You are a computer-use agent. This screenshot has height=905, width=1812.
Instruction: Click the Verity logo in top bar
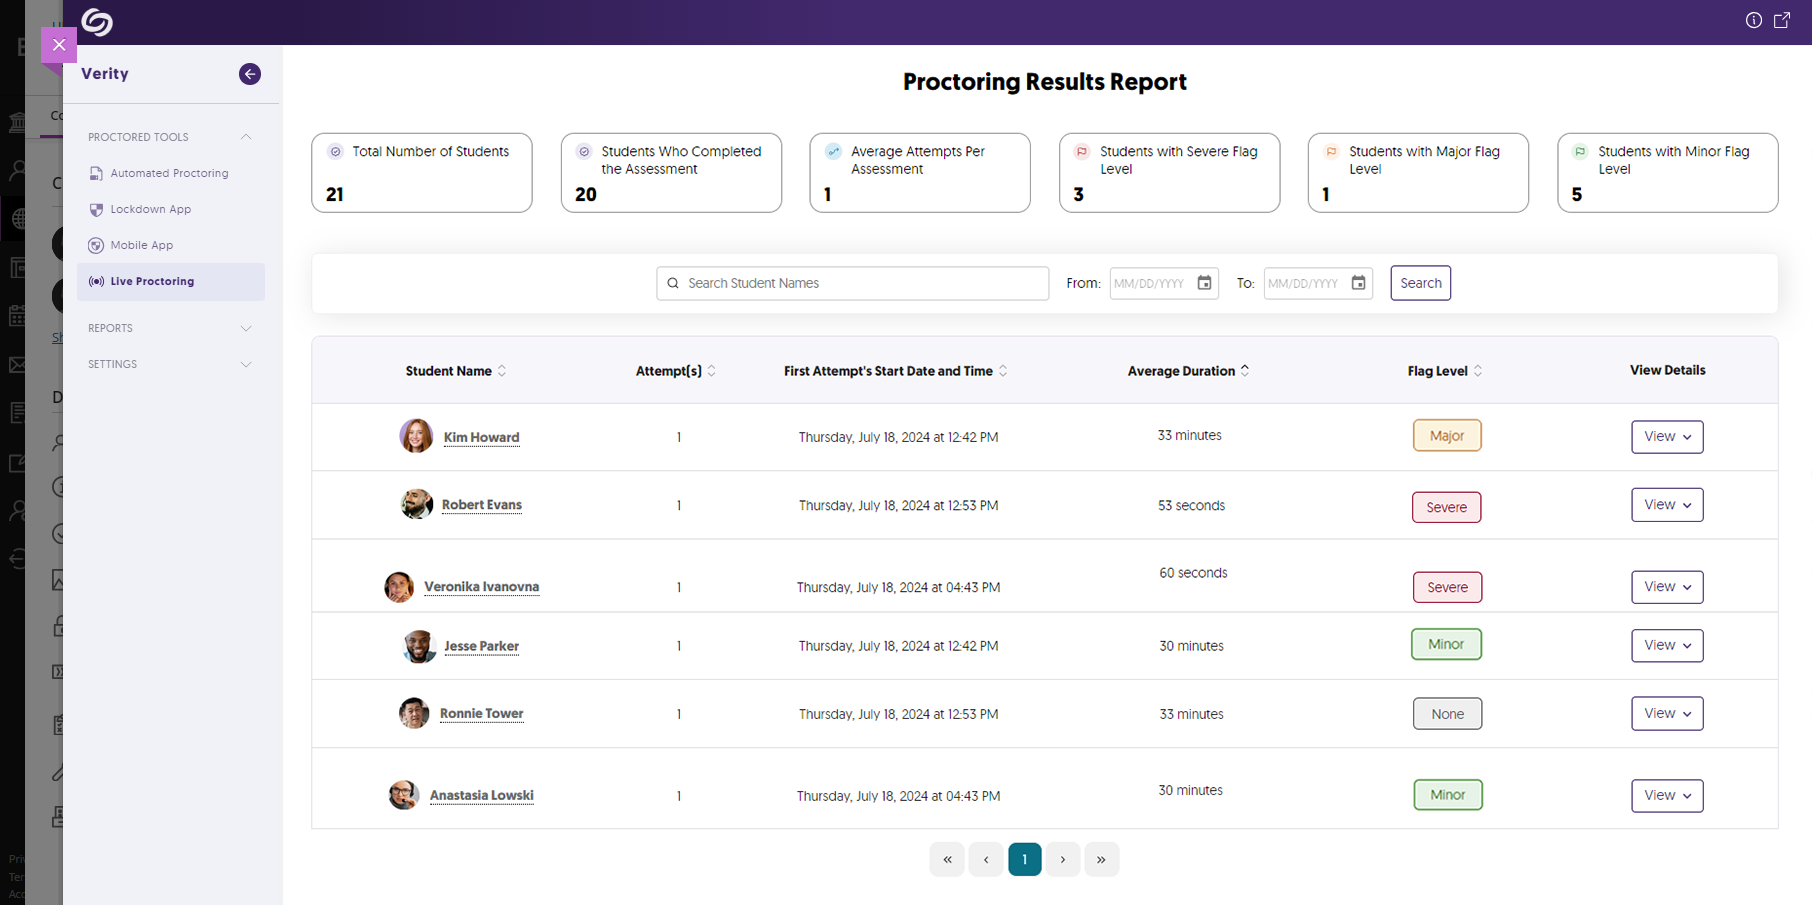click(97, 22)
